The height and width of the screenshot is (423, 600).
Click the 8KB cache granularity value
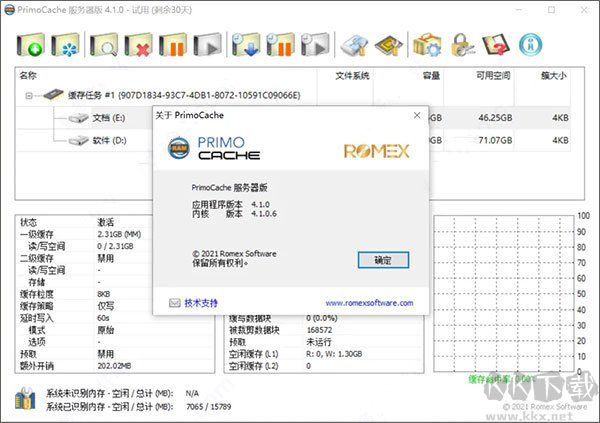(x=104, y=294)
